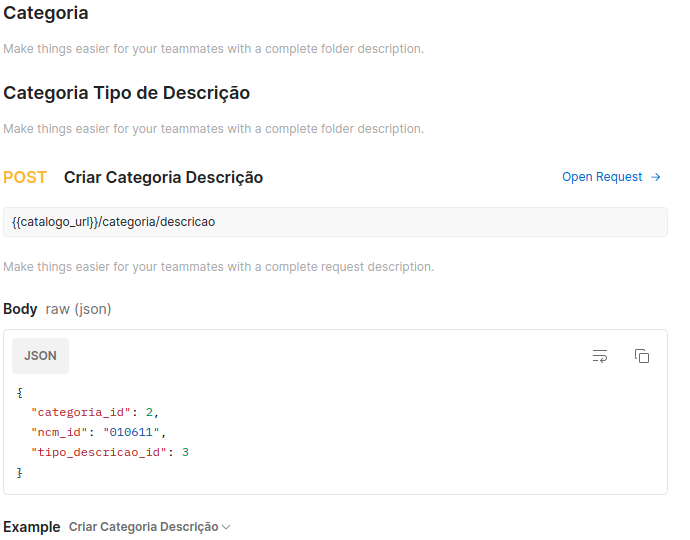Click the Criar Categoria Descrição request title
The image size is (690, 540).
[x=163, y=177]
